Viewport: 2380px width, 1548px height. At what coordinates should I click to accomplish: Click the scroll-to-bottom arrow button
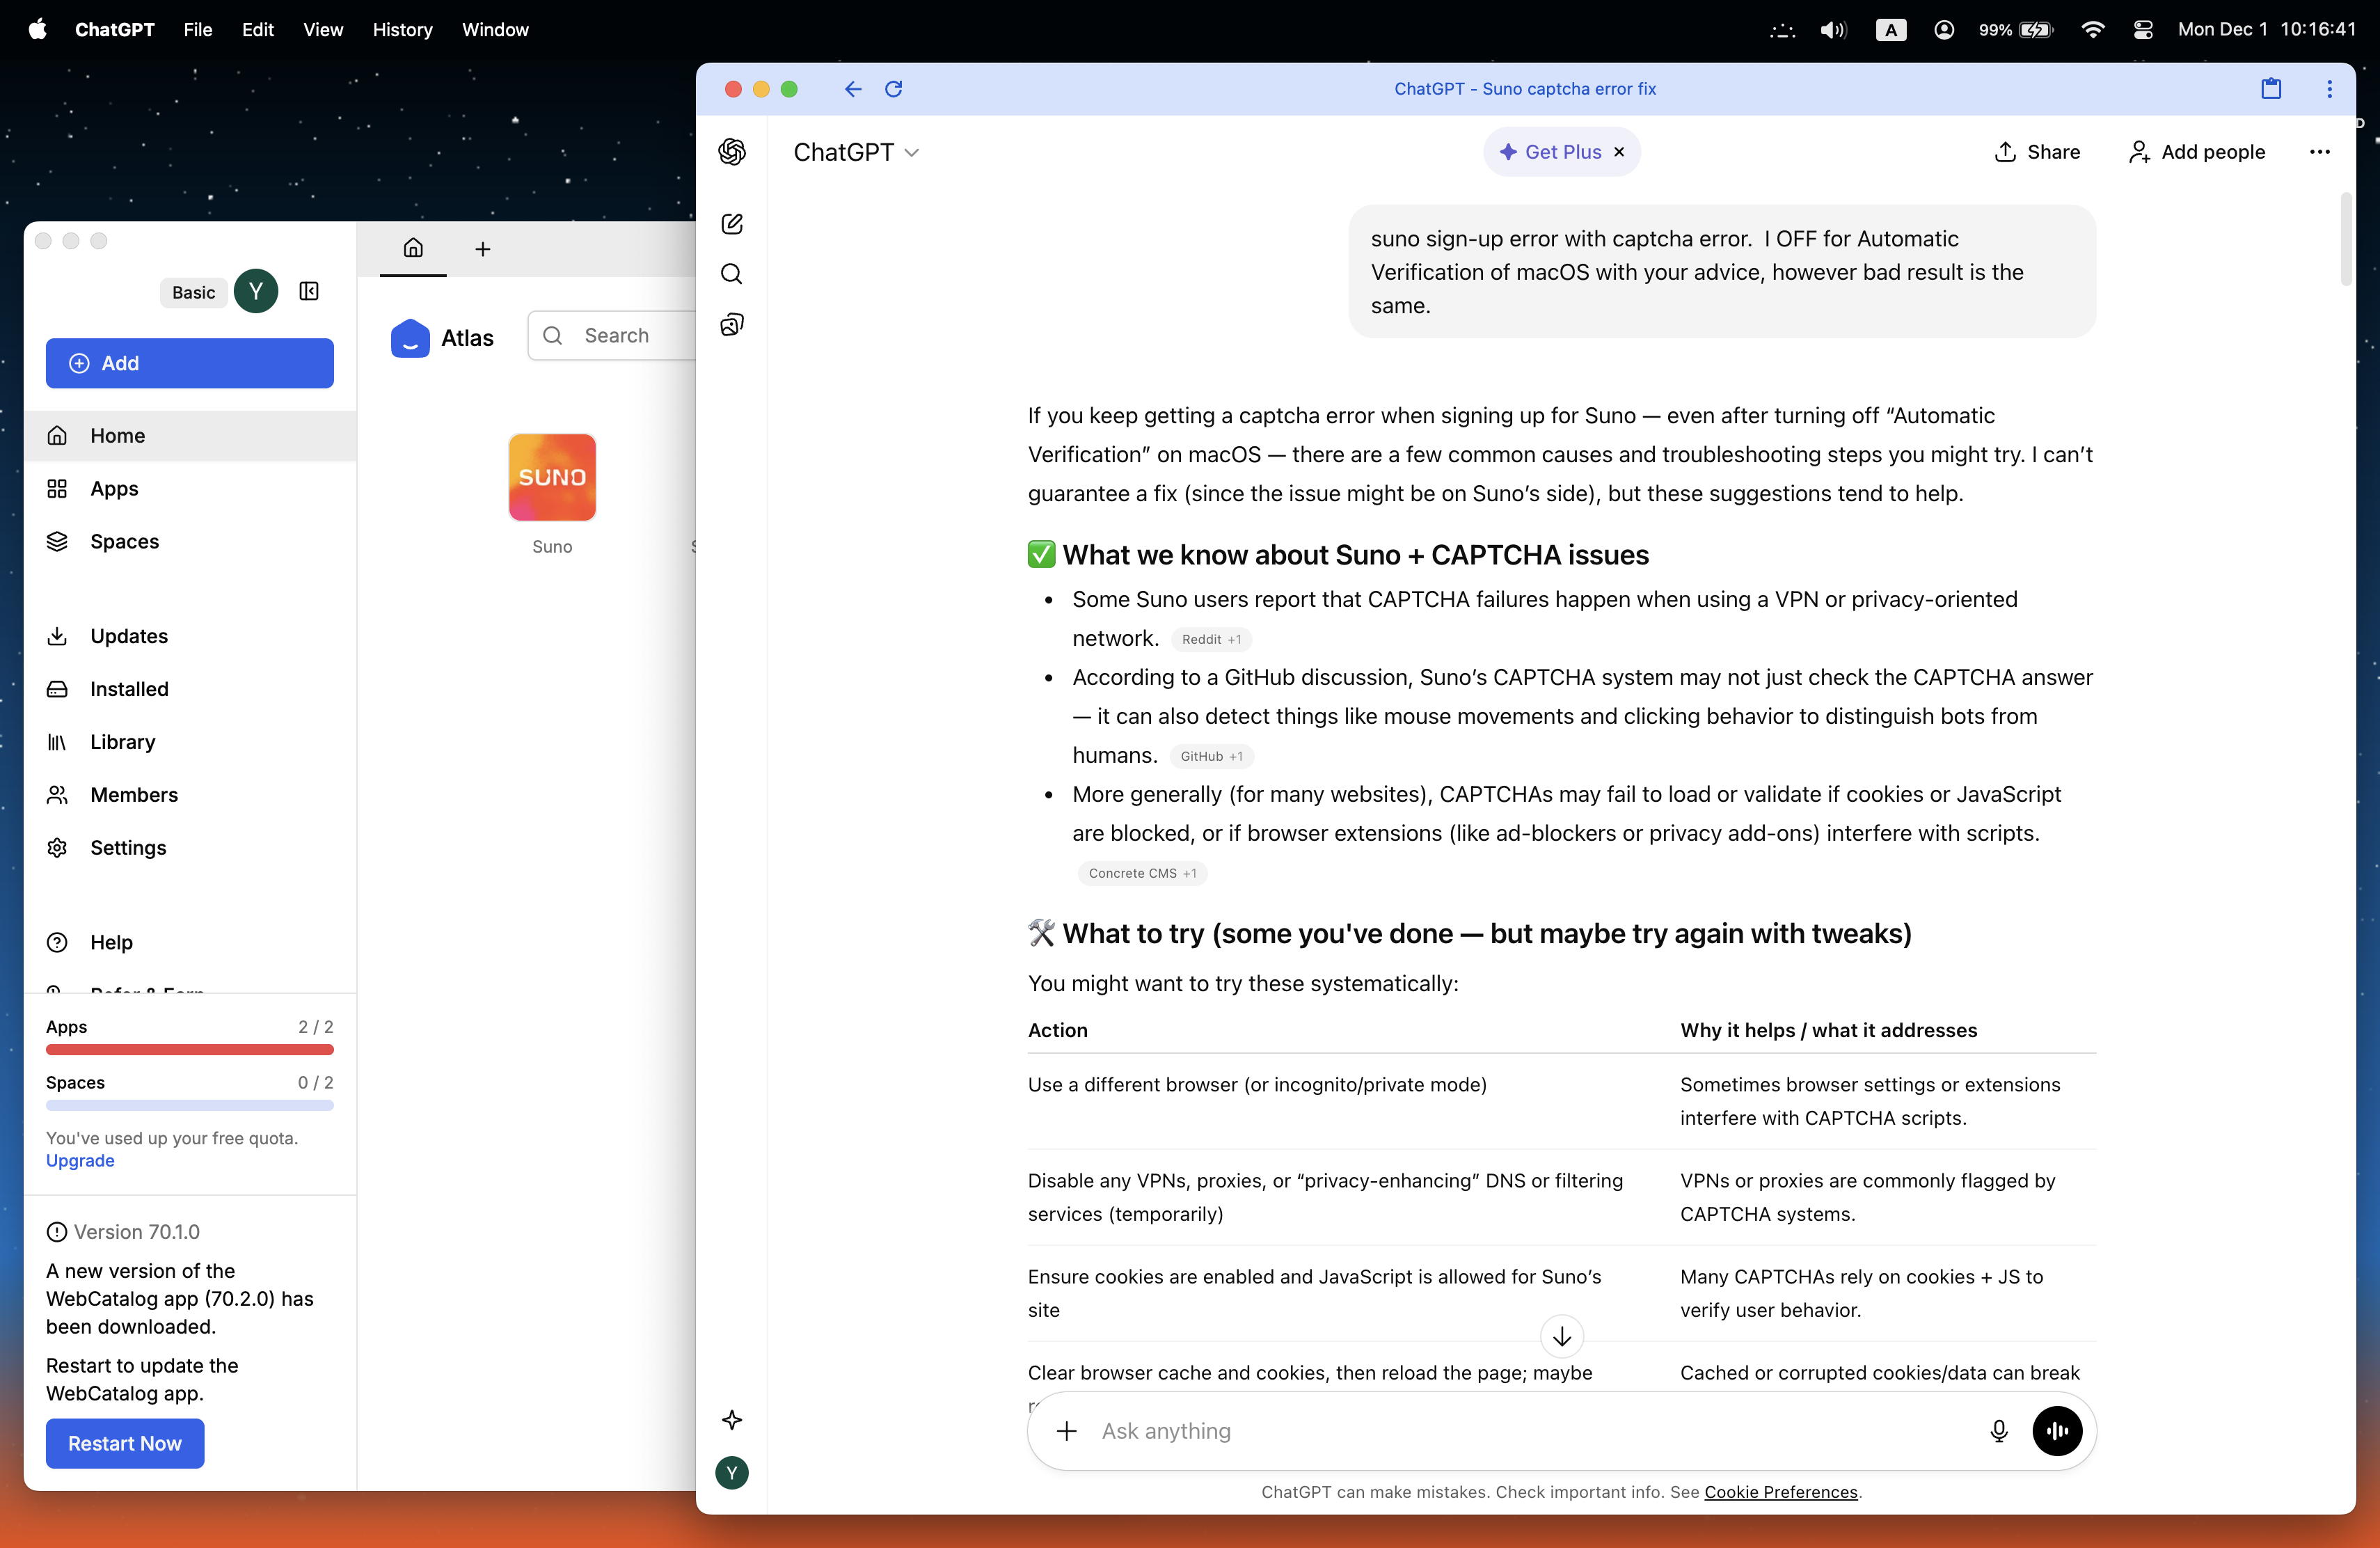click(1561, 1336)
